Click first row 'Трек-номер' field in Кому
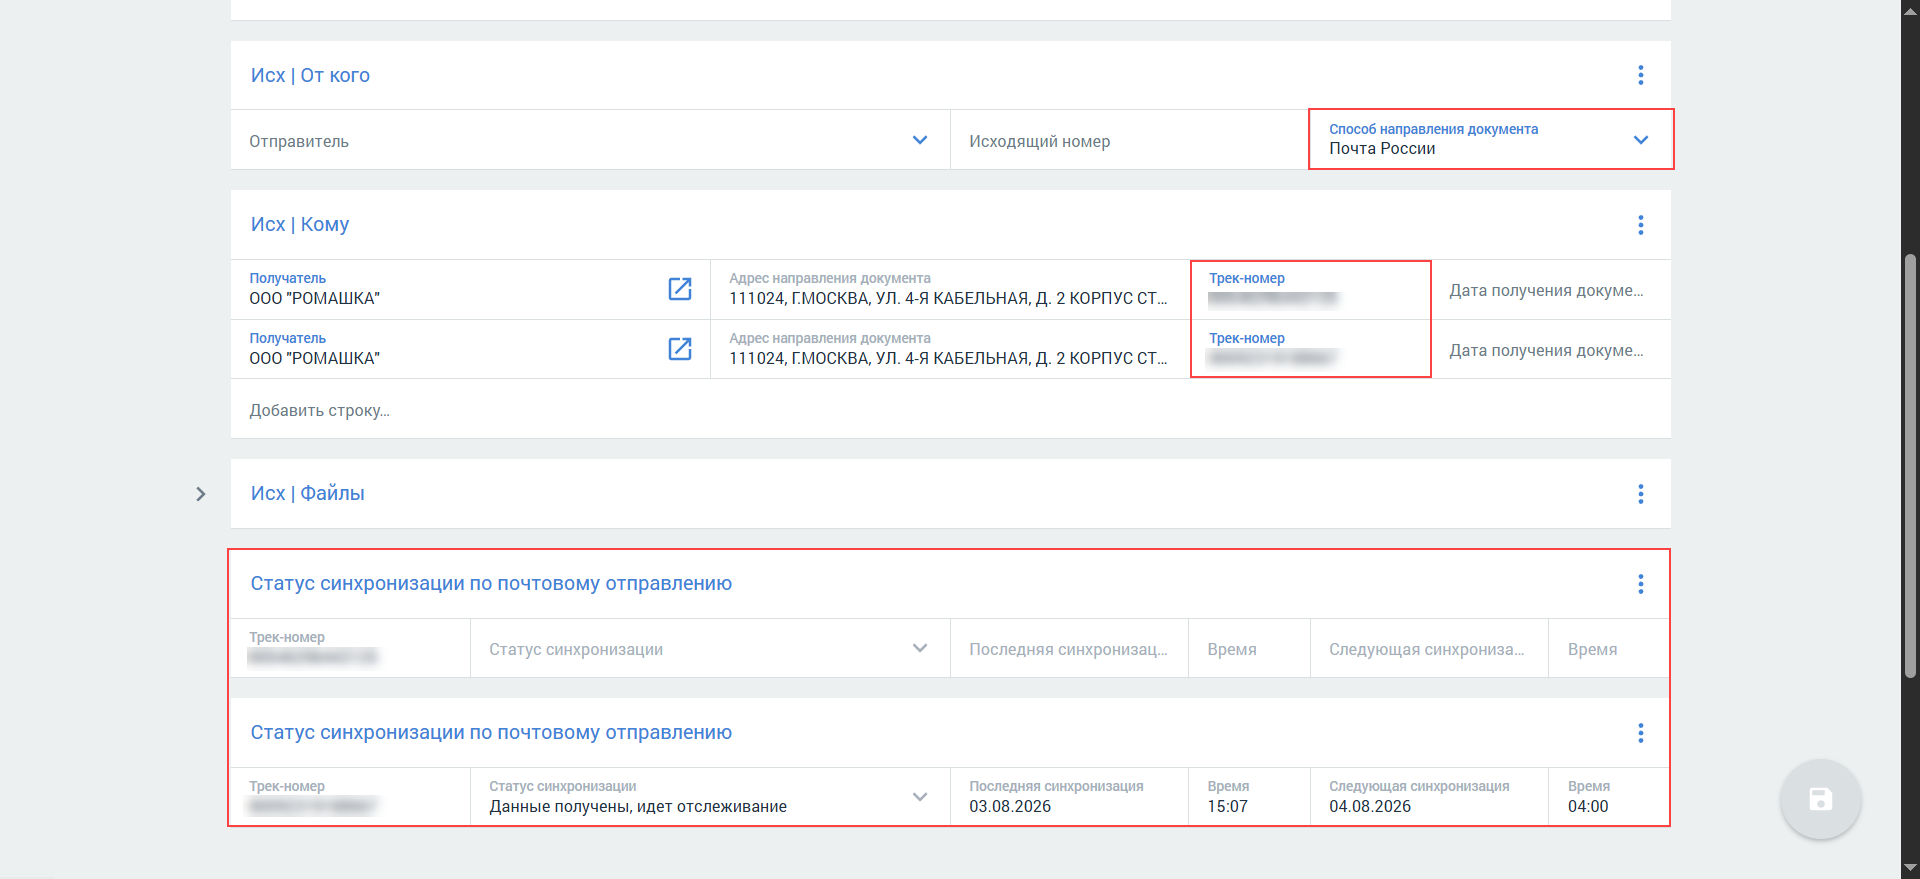 pos(1311,289)
